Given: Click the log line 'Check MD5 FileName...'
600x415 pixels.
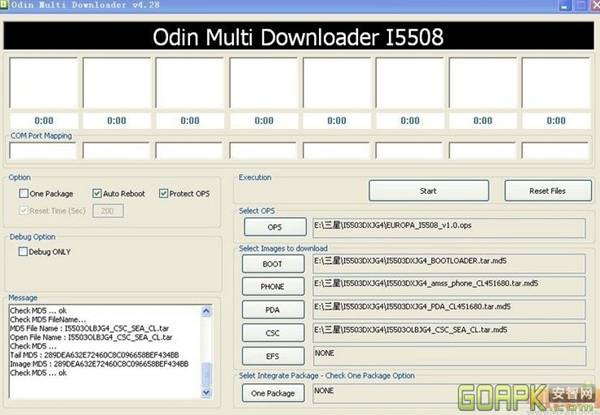Looking at the screenshot, I should [x=48, y=319].
